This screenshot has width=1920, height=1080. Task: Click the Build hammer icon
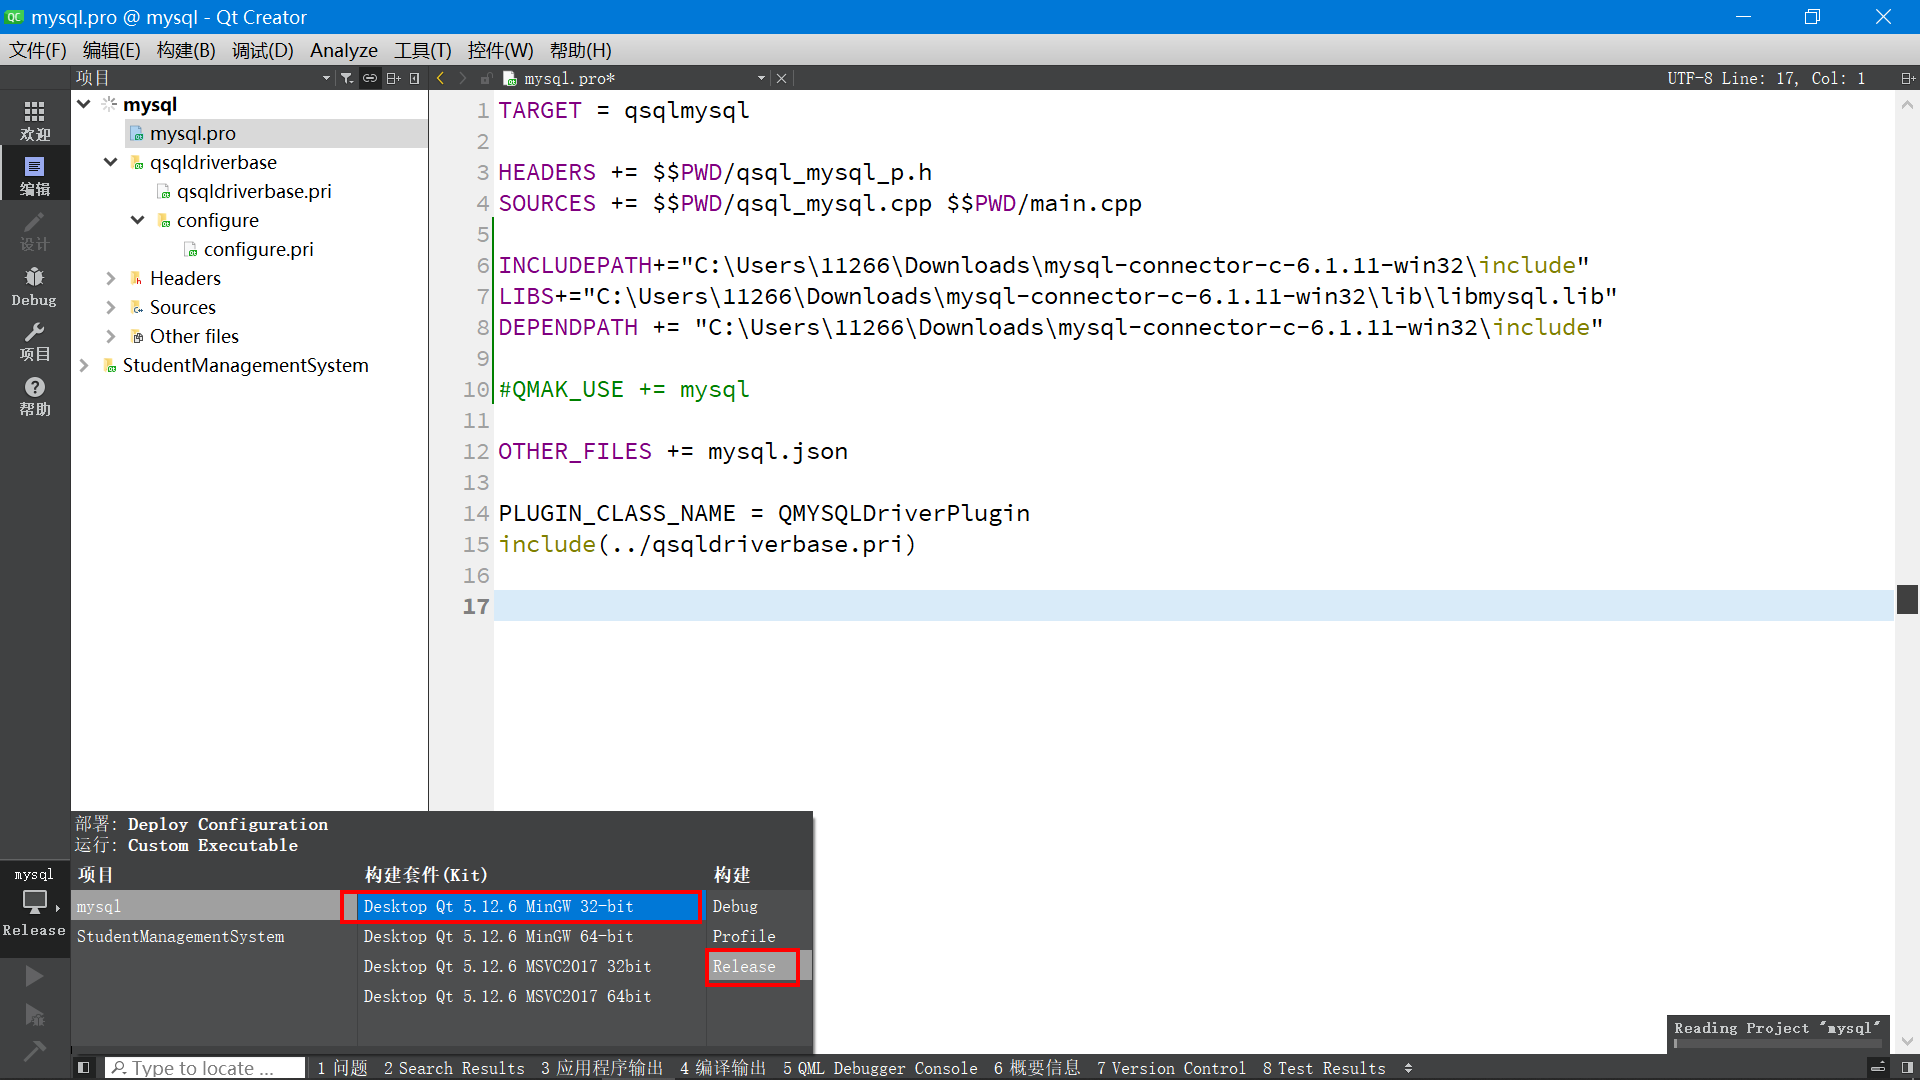coord(34,1050)
